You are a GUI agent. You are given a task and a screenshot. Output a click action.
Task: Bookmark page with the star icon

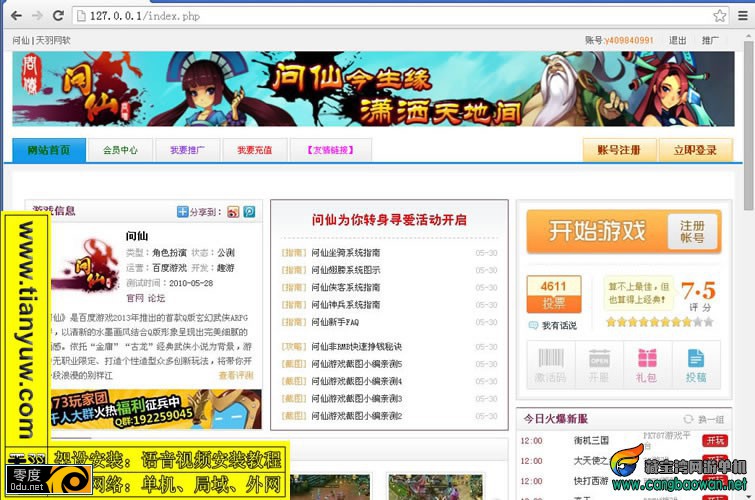(719, 16)
